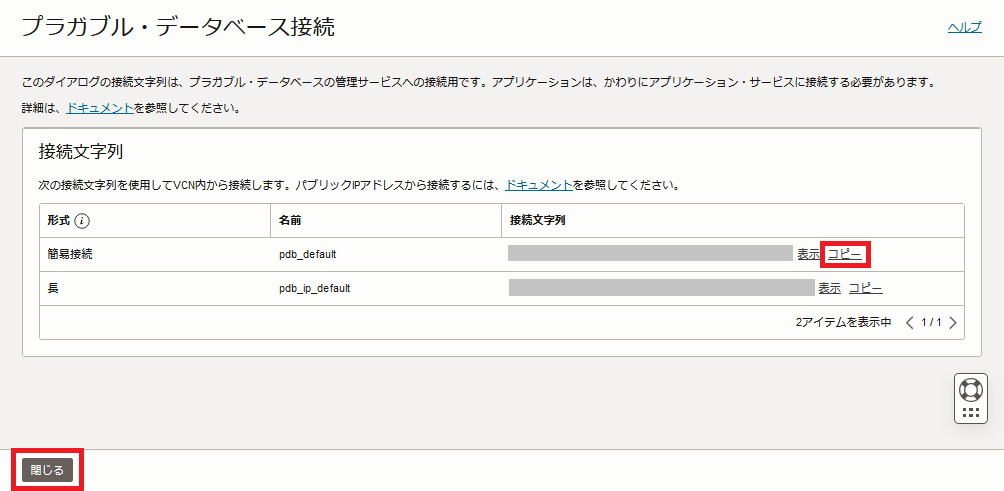This screenshot has width=1004, height=491.
Task: Open the ドキュメント link about public IP connection
Action: point(539,185)
